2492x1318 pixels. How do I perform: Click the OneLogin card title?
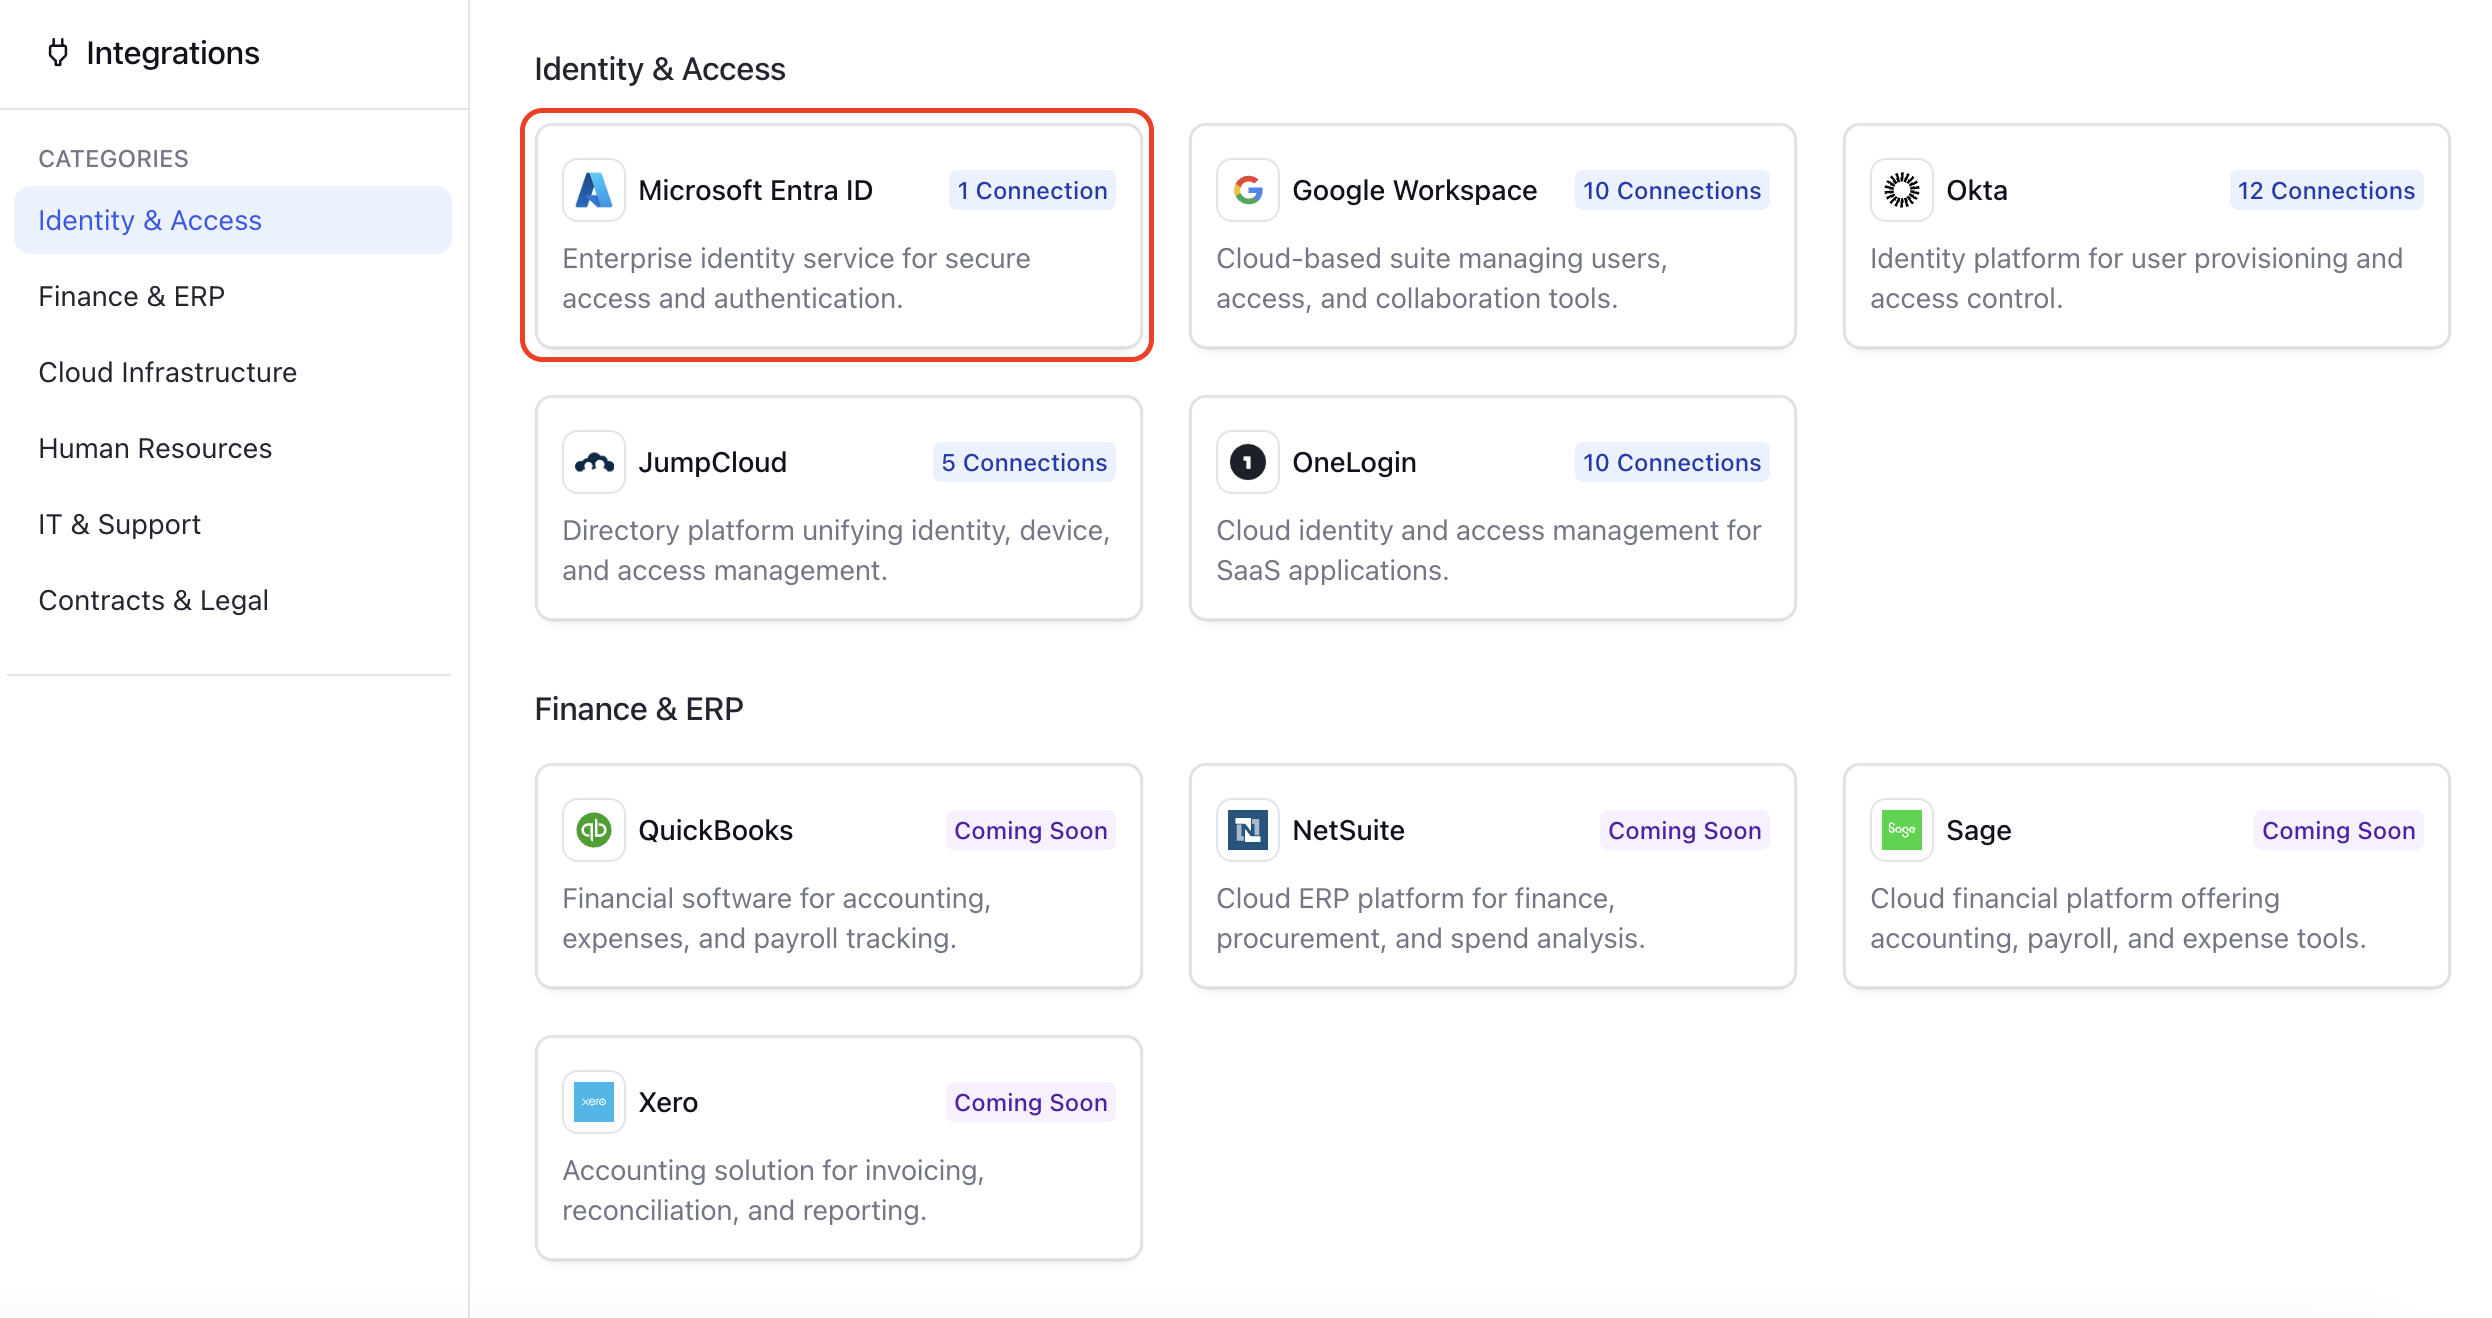(x=1355, y=462)
